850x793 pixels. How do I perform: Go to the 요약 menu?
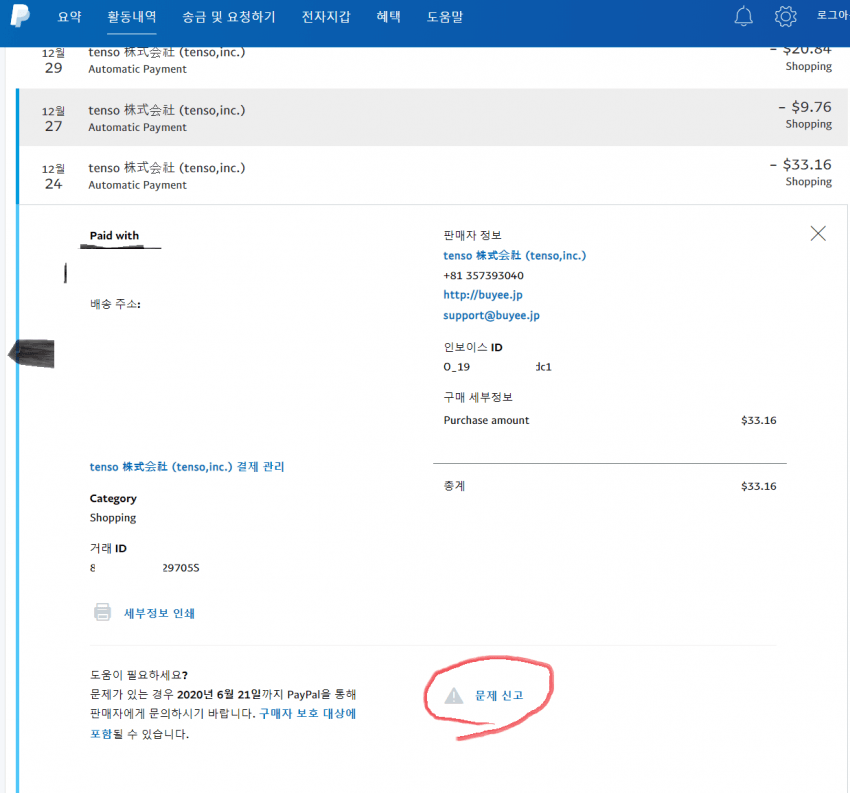[69, 17]
